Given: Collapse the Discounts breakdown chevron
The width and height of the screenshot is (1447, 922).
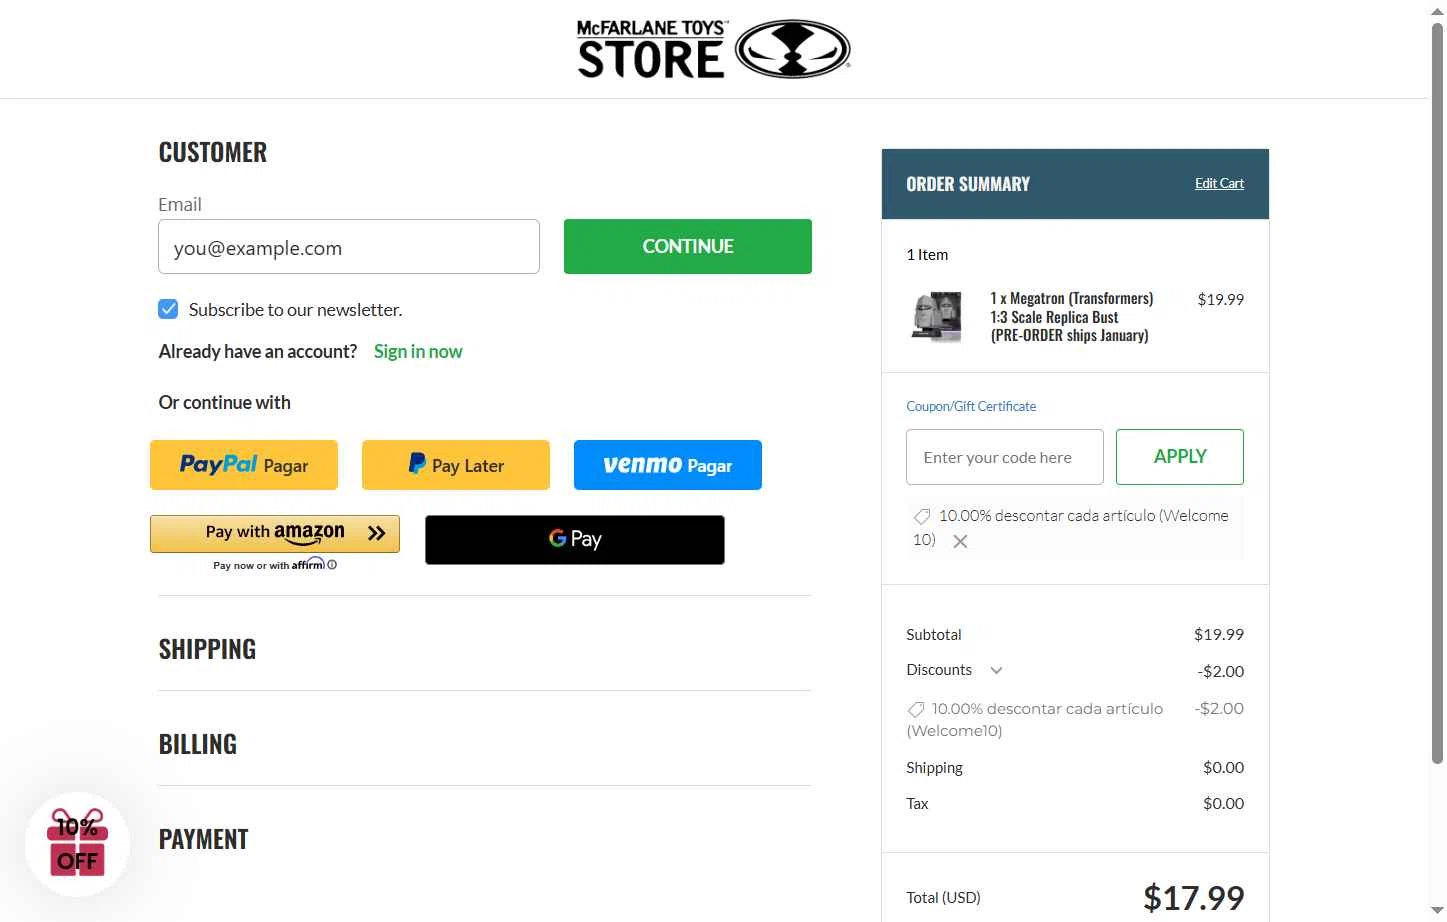Looking at the screenshot, I should (996, 670).
